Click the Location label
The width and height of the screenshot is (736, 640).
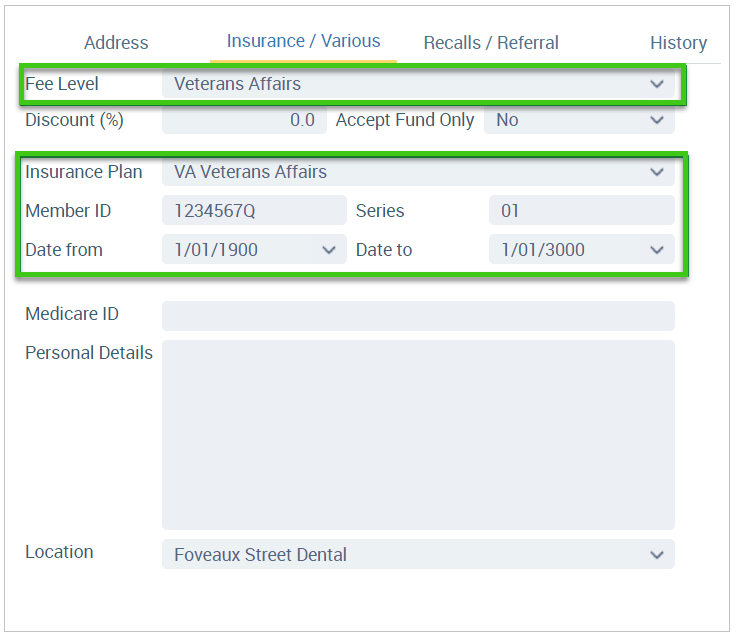59,552
